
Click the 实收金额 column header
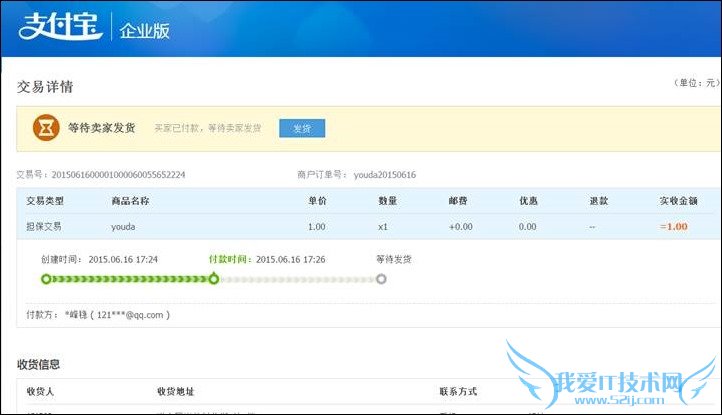(679, 201)
